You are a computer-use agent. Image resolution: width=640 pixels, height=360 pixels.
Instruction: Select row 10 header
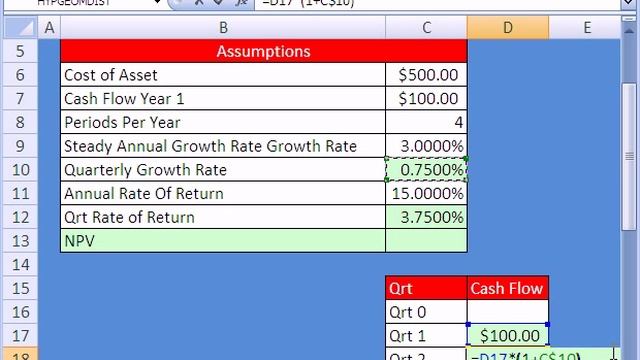pyautogui.click(x=20, y=169)
